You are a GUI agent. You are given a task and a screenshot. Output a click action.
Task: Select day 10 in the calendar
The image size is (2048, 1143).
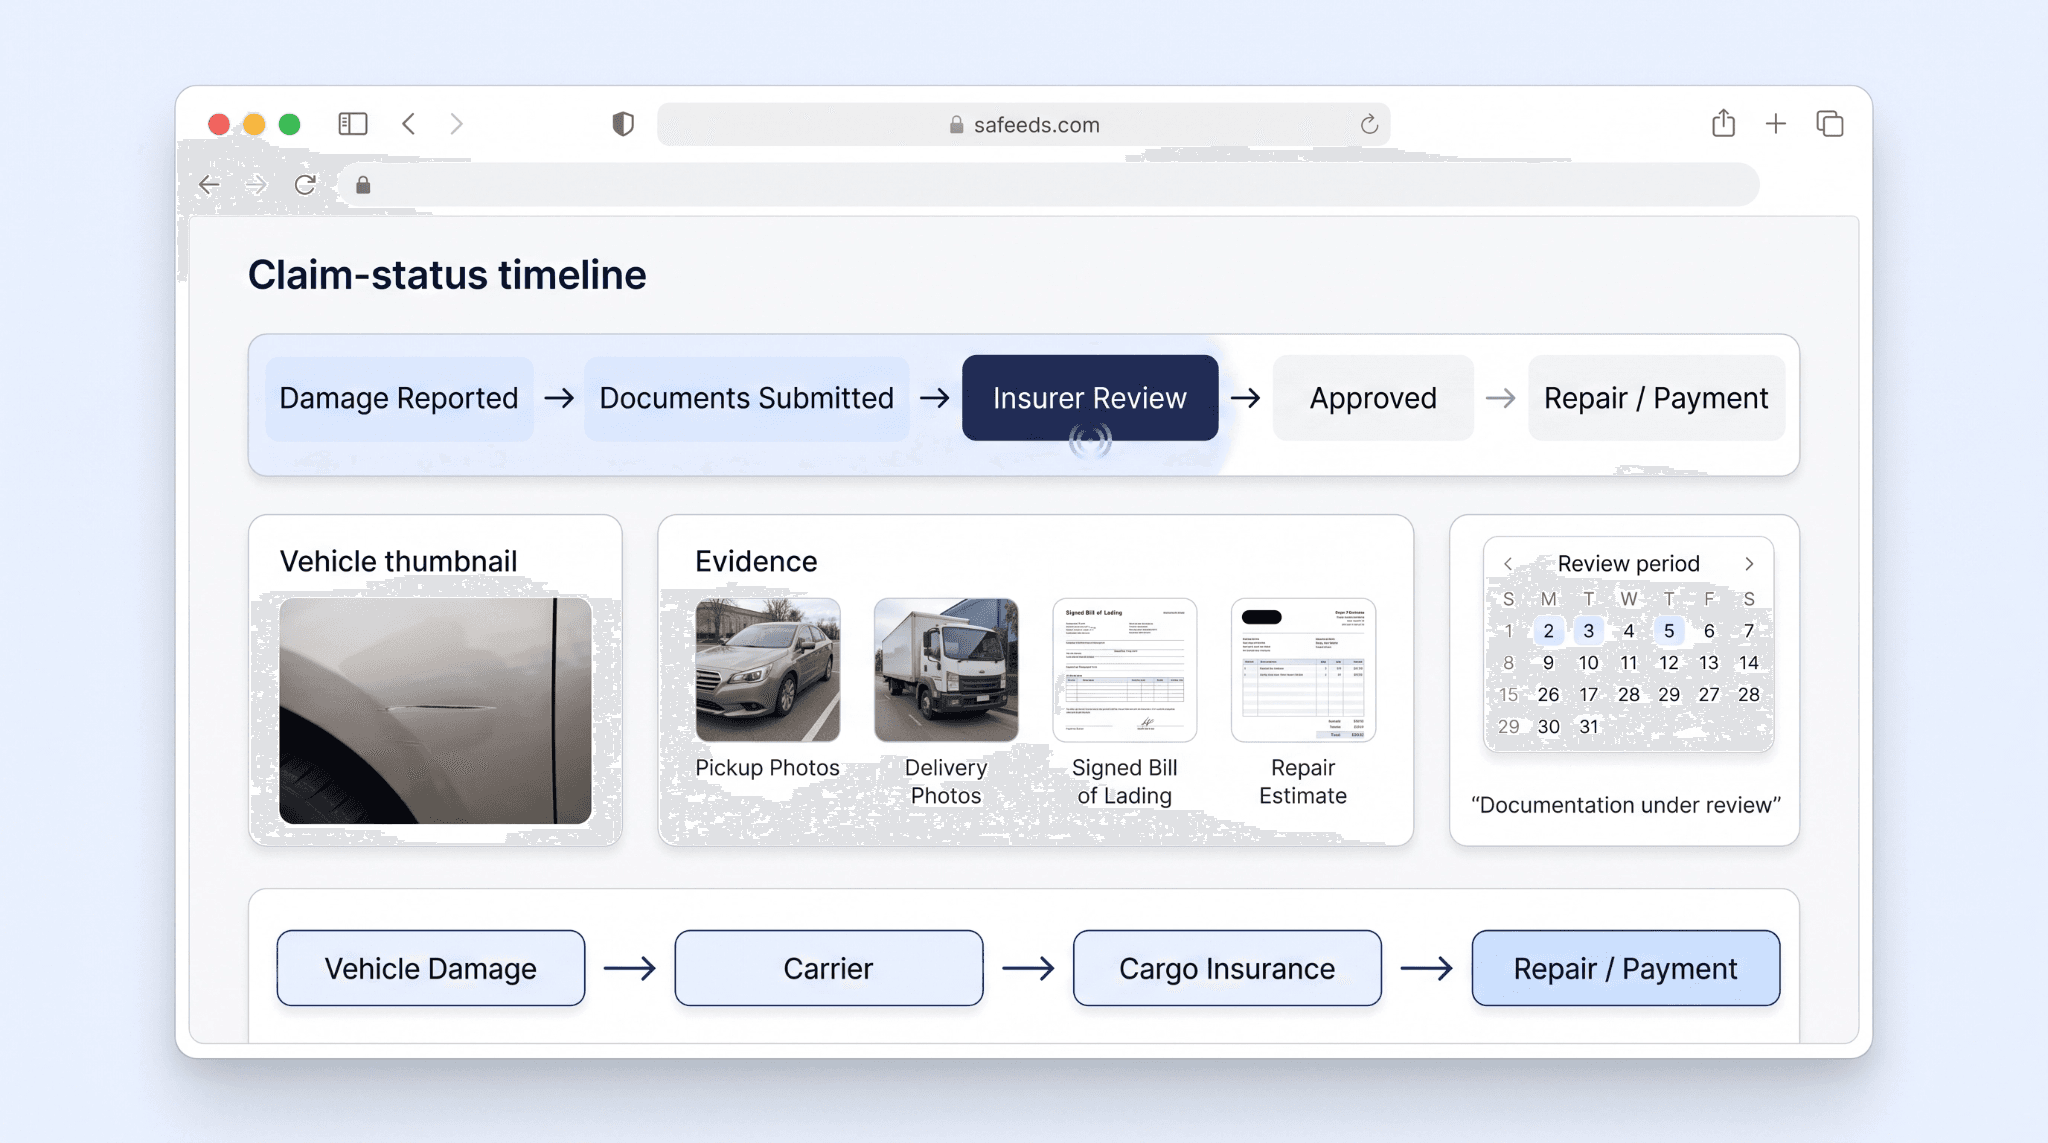pyautogui.click(x=1589, y=663)
